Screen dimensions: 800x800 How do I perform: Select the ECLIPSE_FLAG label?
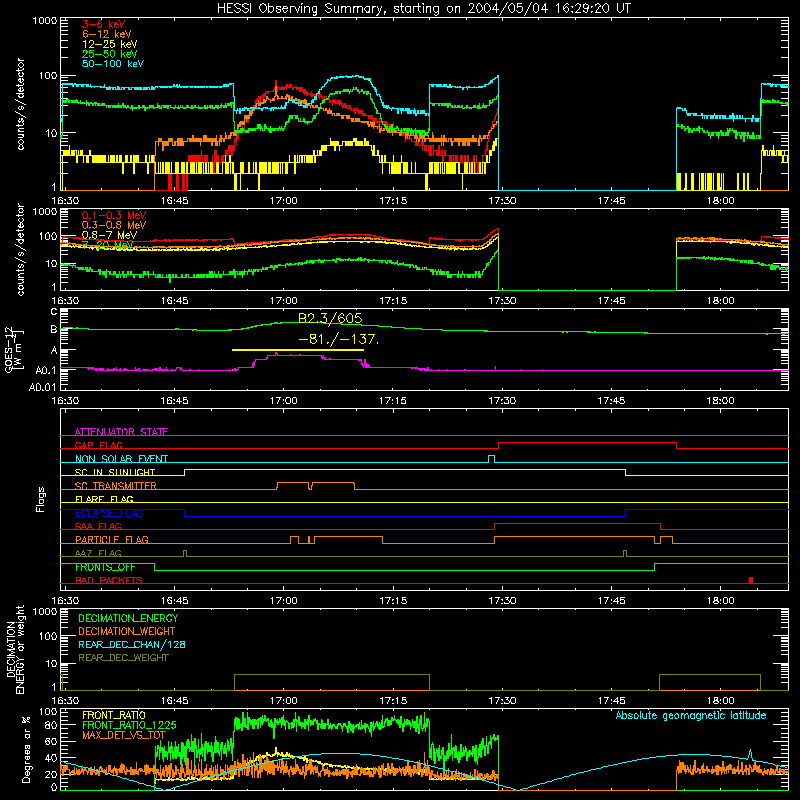point(109,513)
